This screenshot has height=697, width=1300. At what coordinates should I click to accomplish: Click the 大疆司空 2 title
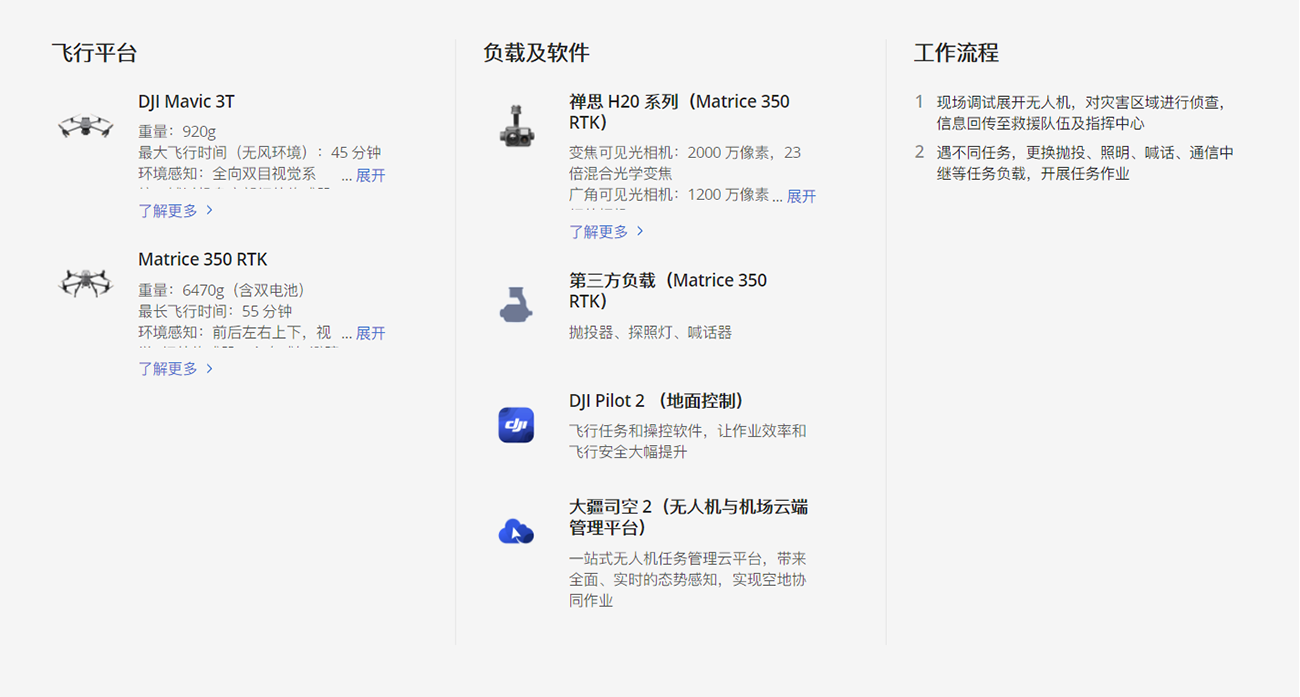click(688, 517)
